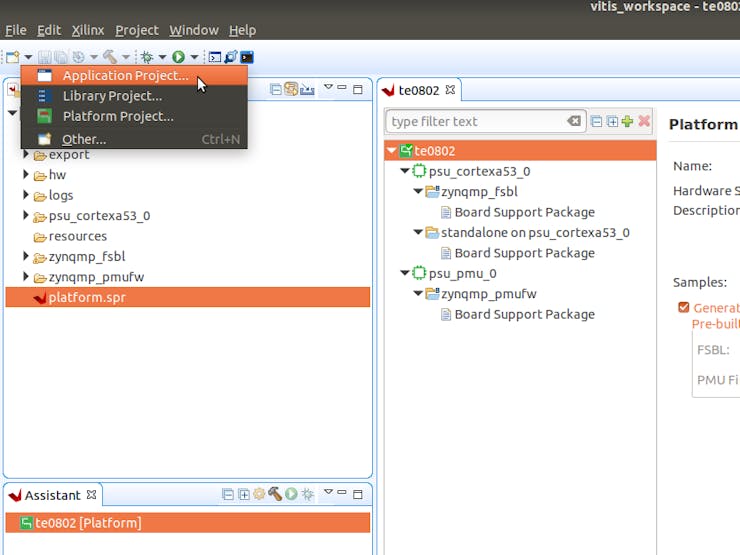Open the Help menu
This screenshot has width=740, height=555.
point(243,30)
